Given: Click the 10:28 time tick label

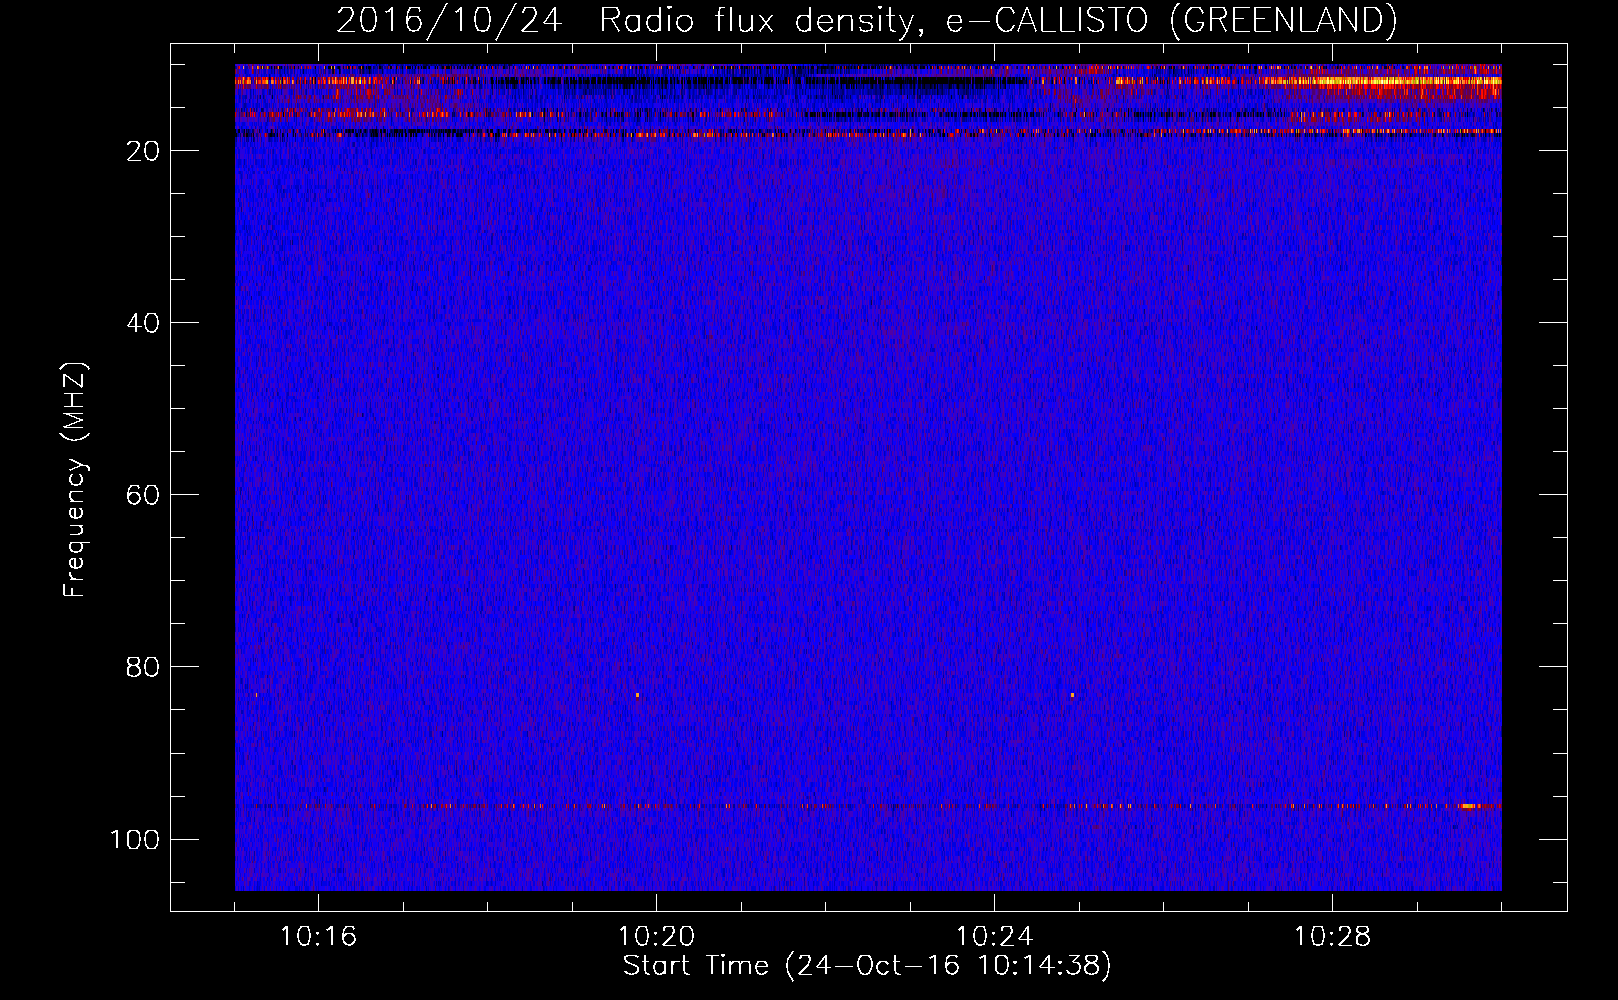Looking at the screenshot, I should click(1332, 937).
